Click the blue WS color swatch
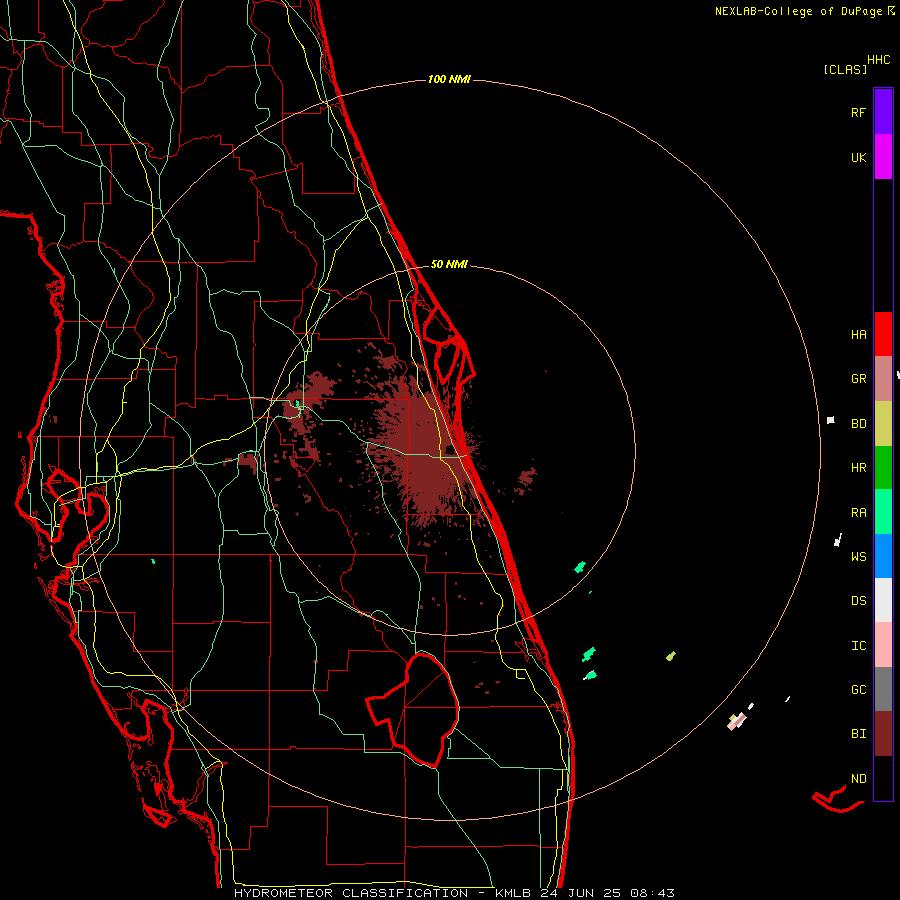The image size is (900, 900). point(883,556)
